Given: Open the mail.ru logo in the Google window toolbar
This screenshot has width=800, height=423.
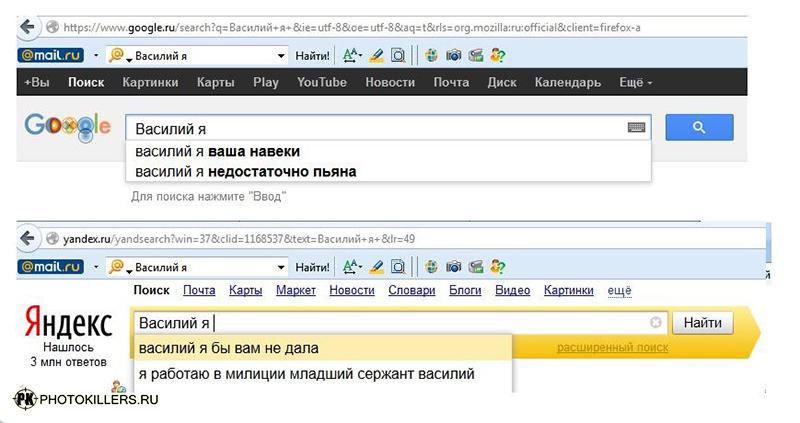Looking at the screenshot, I should click(51, 55).
